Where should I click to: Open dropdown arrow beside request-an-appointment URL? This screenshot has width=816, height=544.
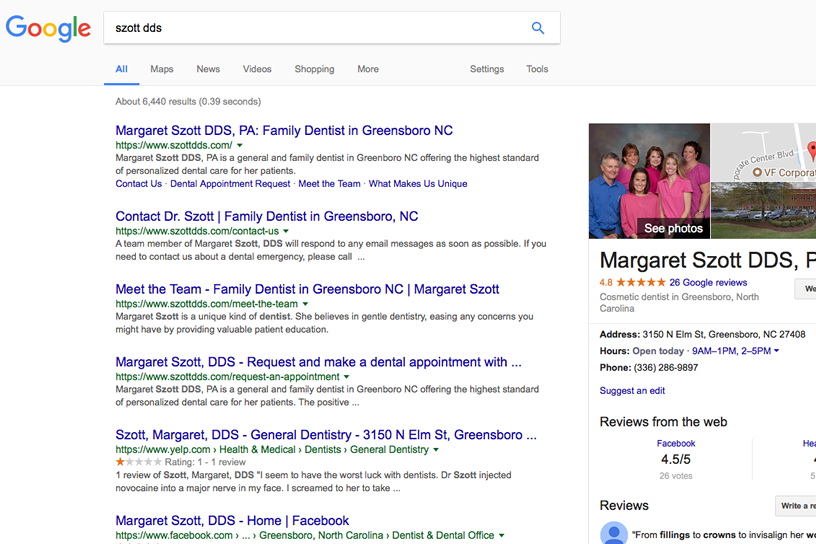tap(347, 377)
